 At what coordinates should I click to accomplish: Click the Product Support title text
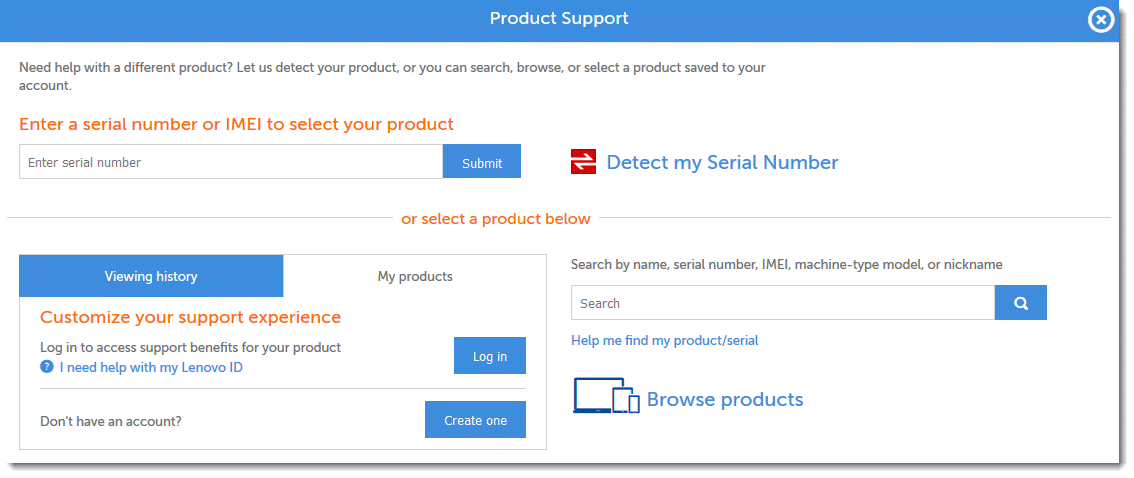coord(559,19)
